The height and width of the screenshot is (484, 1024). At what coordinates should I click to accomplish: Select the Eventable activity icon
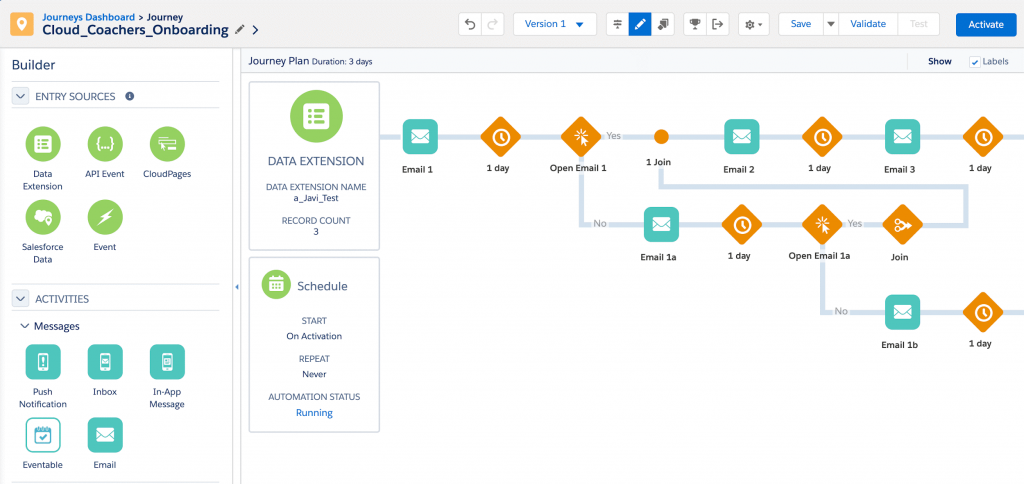[42, 435]
